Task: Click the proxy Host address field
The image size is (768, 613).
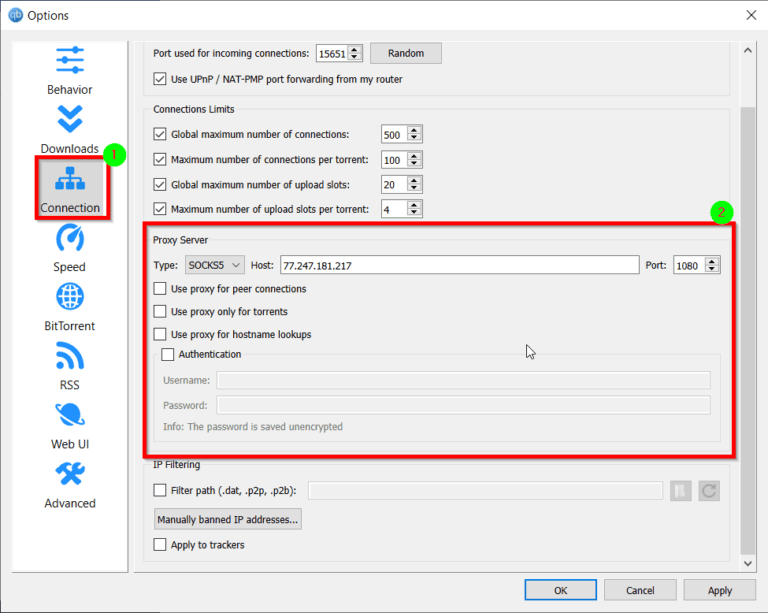Action: [x=459, y=265]
